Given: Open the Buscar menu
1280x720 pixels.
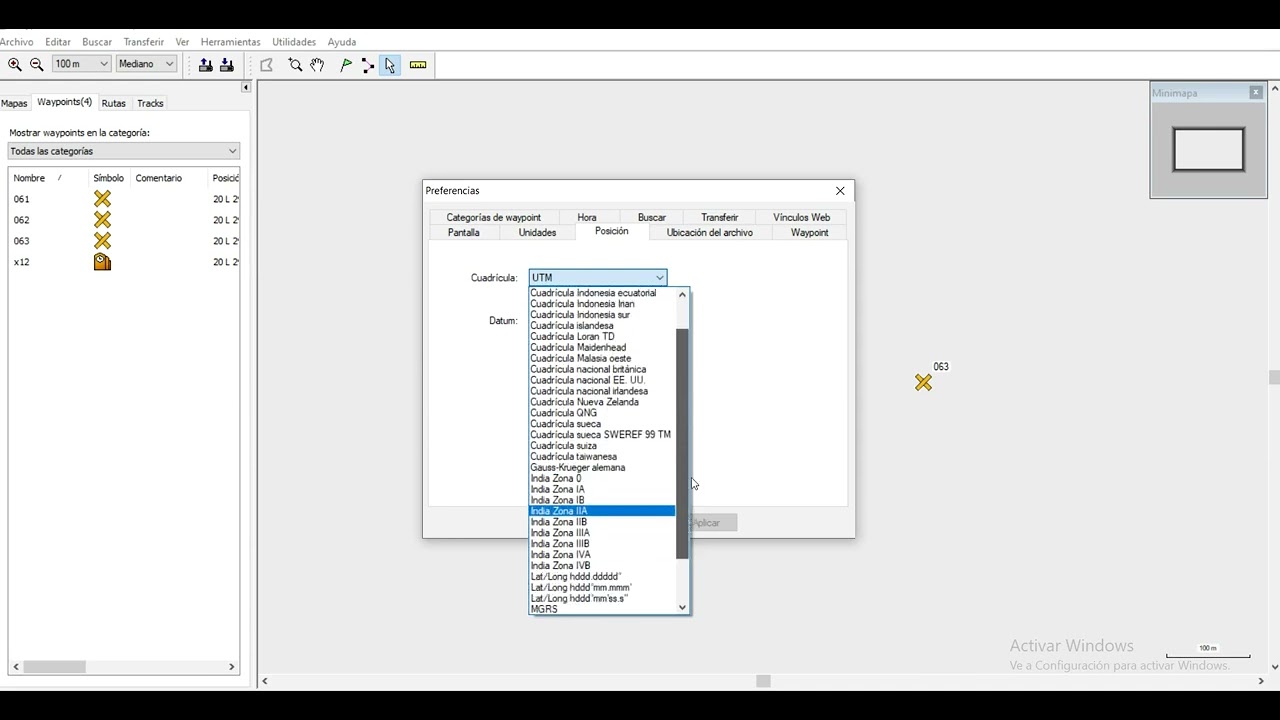Looking at the screenshot, I should tap(97, 42).
